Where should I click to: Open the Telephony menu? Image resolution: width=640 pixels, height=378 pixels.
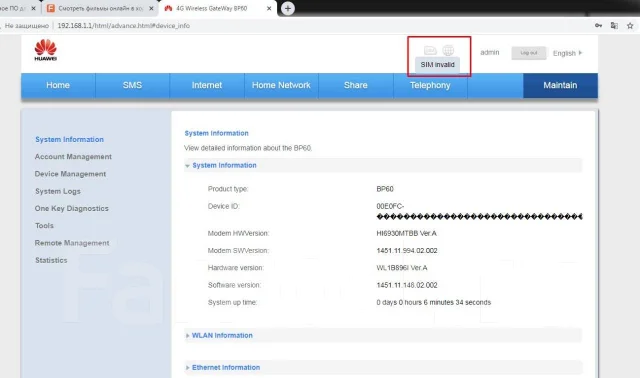pyautogui.click(x=430, y=85)
